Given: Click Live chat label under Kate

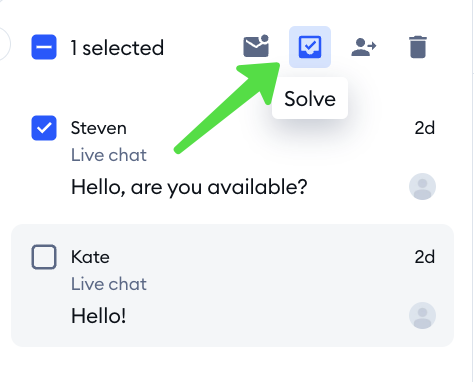Looking at the screenshot, I should click(x=109, y=284).
